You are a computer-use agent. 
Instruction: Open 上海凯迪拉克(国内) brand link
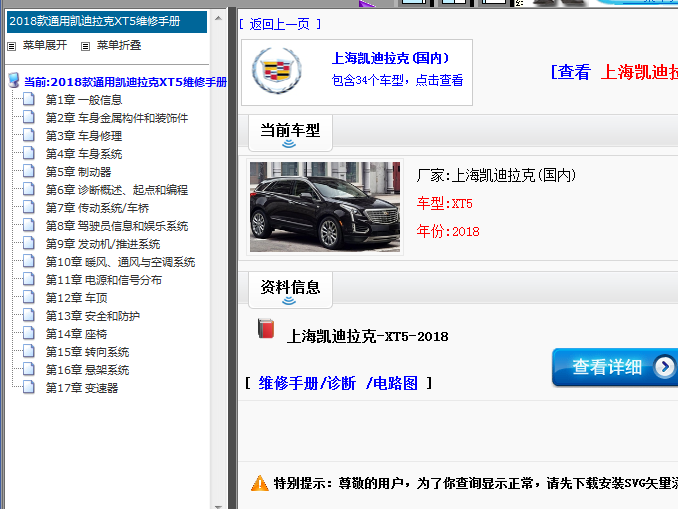[x=391, y=58]
